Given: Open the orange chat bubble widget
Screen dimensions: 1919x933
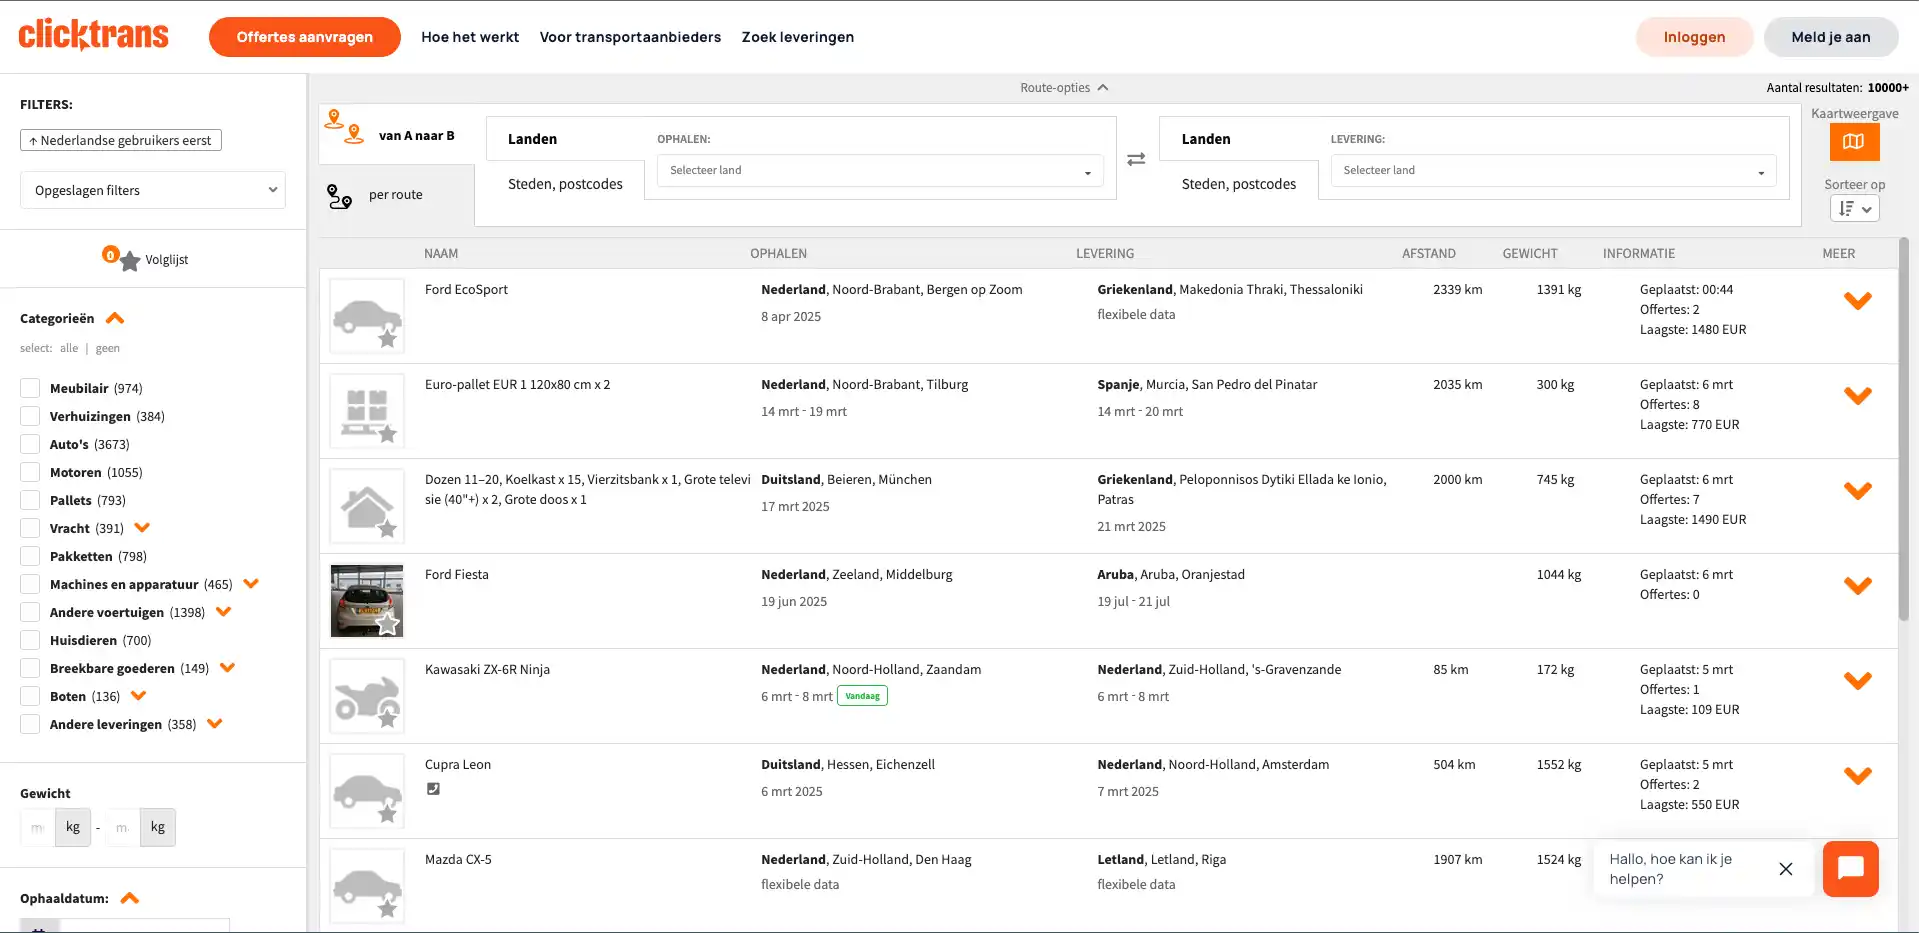Looking at the screenshot, I should coord(1850,868).
